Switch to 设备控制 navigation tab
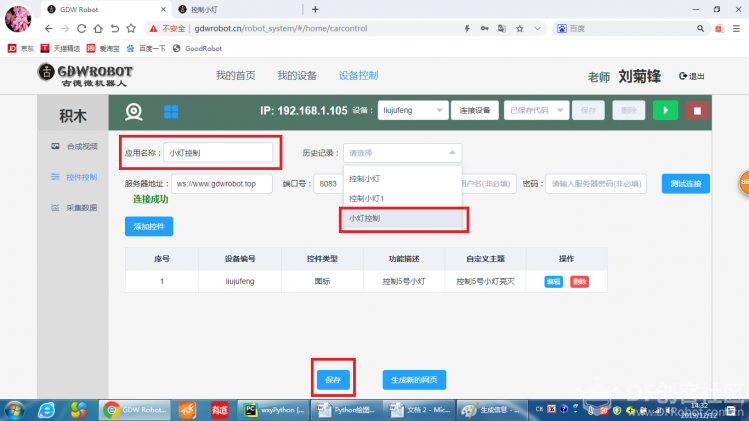The width and height of the screenshot is (749, 421). 359,76
